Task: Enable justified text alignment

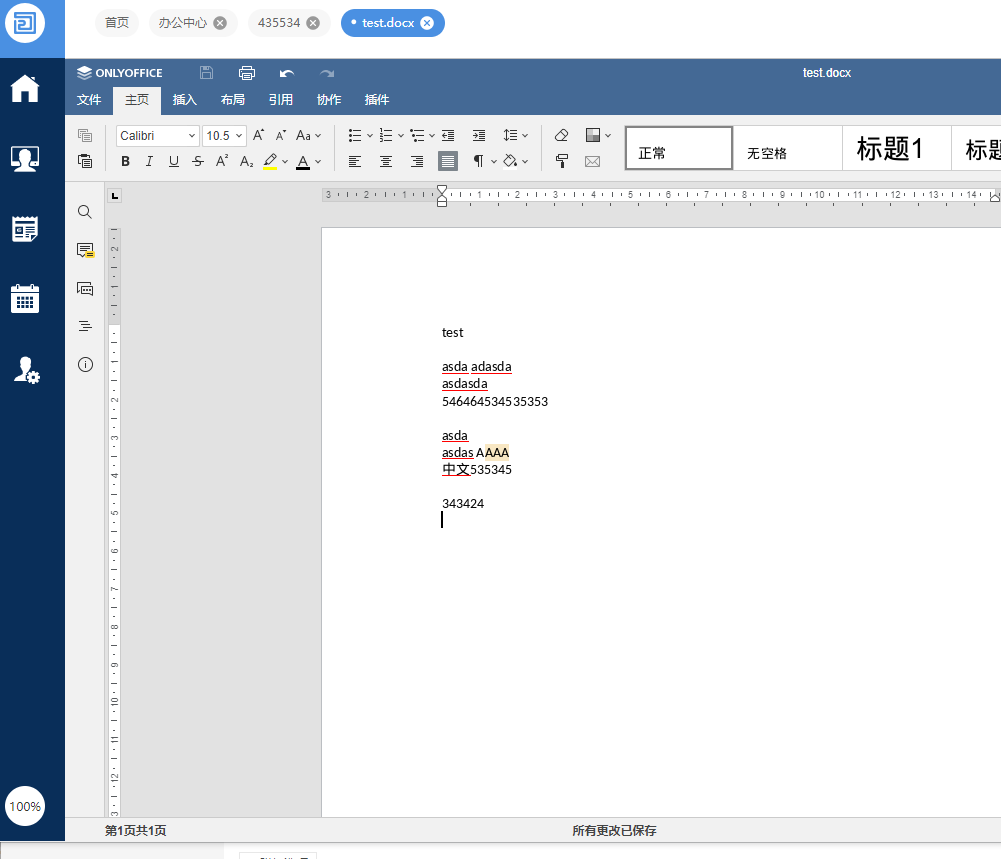Action: (x=448, y=161)
